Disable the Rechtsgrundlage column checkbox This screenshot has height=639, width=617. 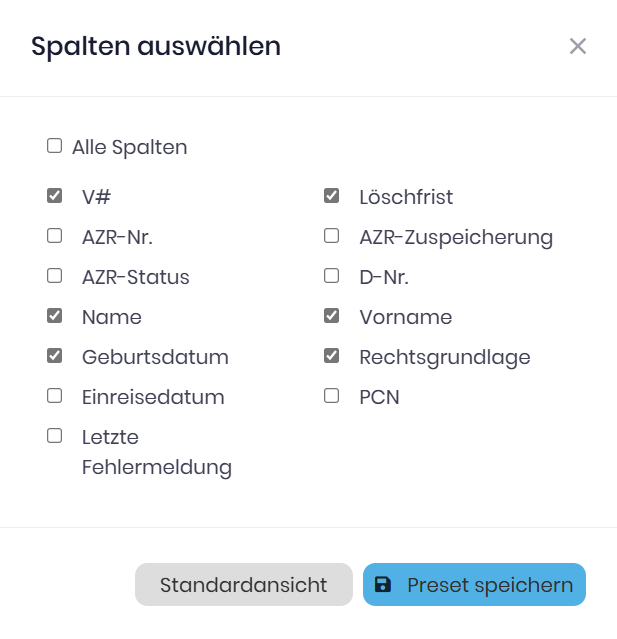332,356
